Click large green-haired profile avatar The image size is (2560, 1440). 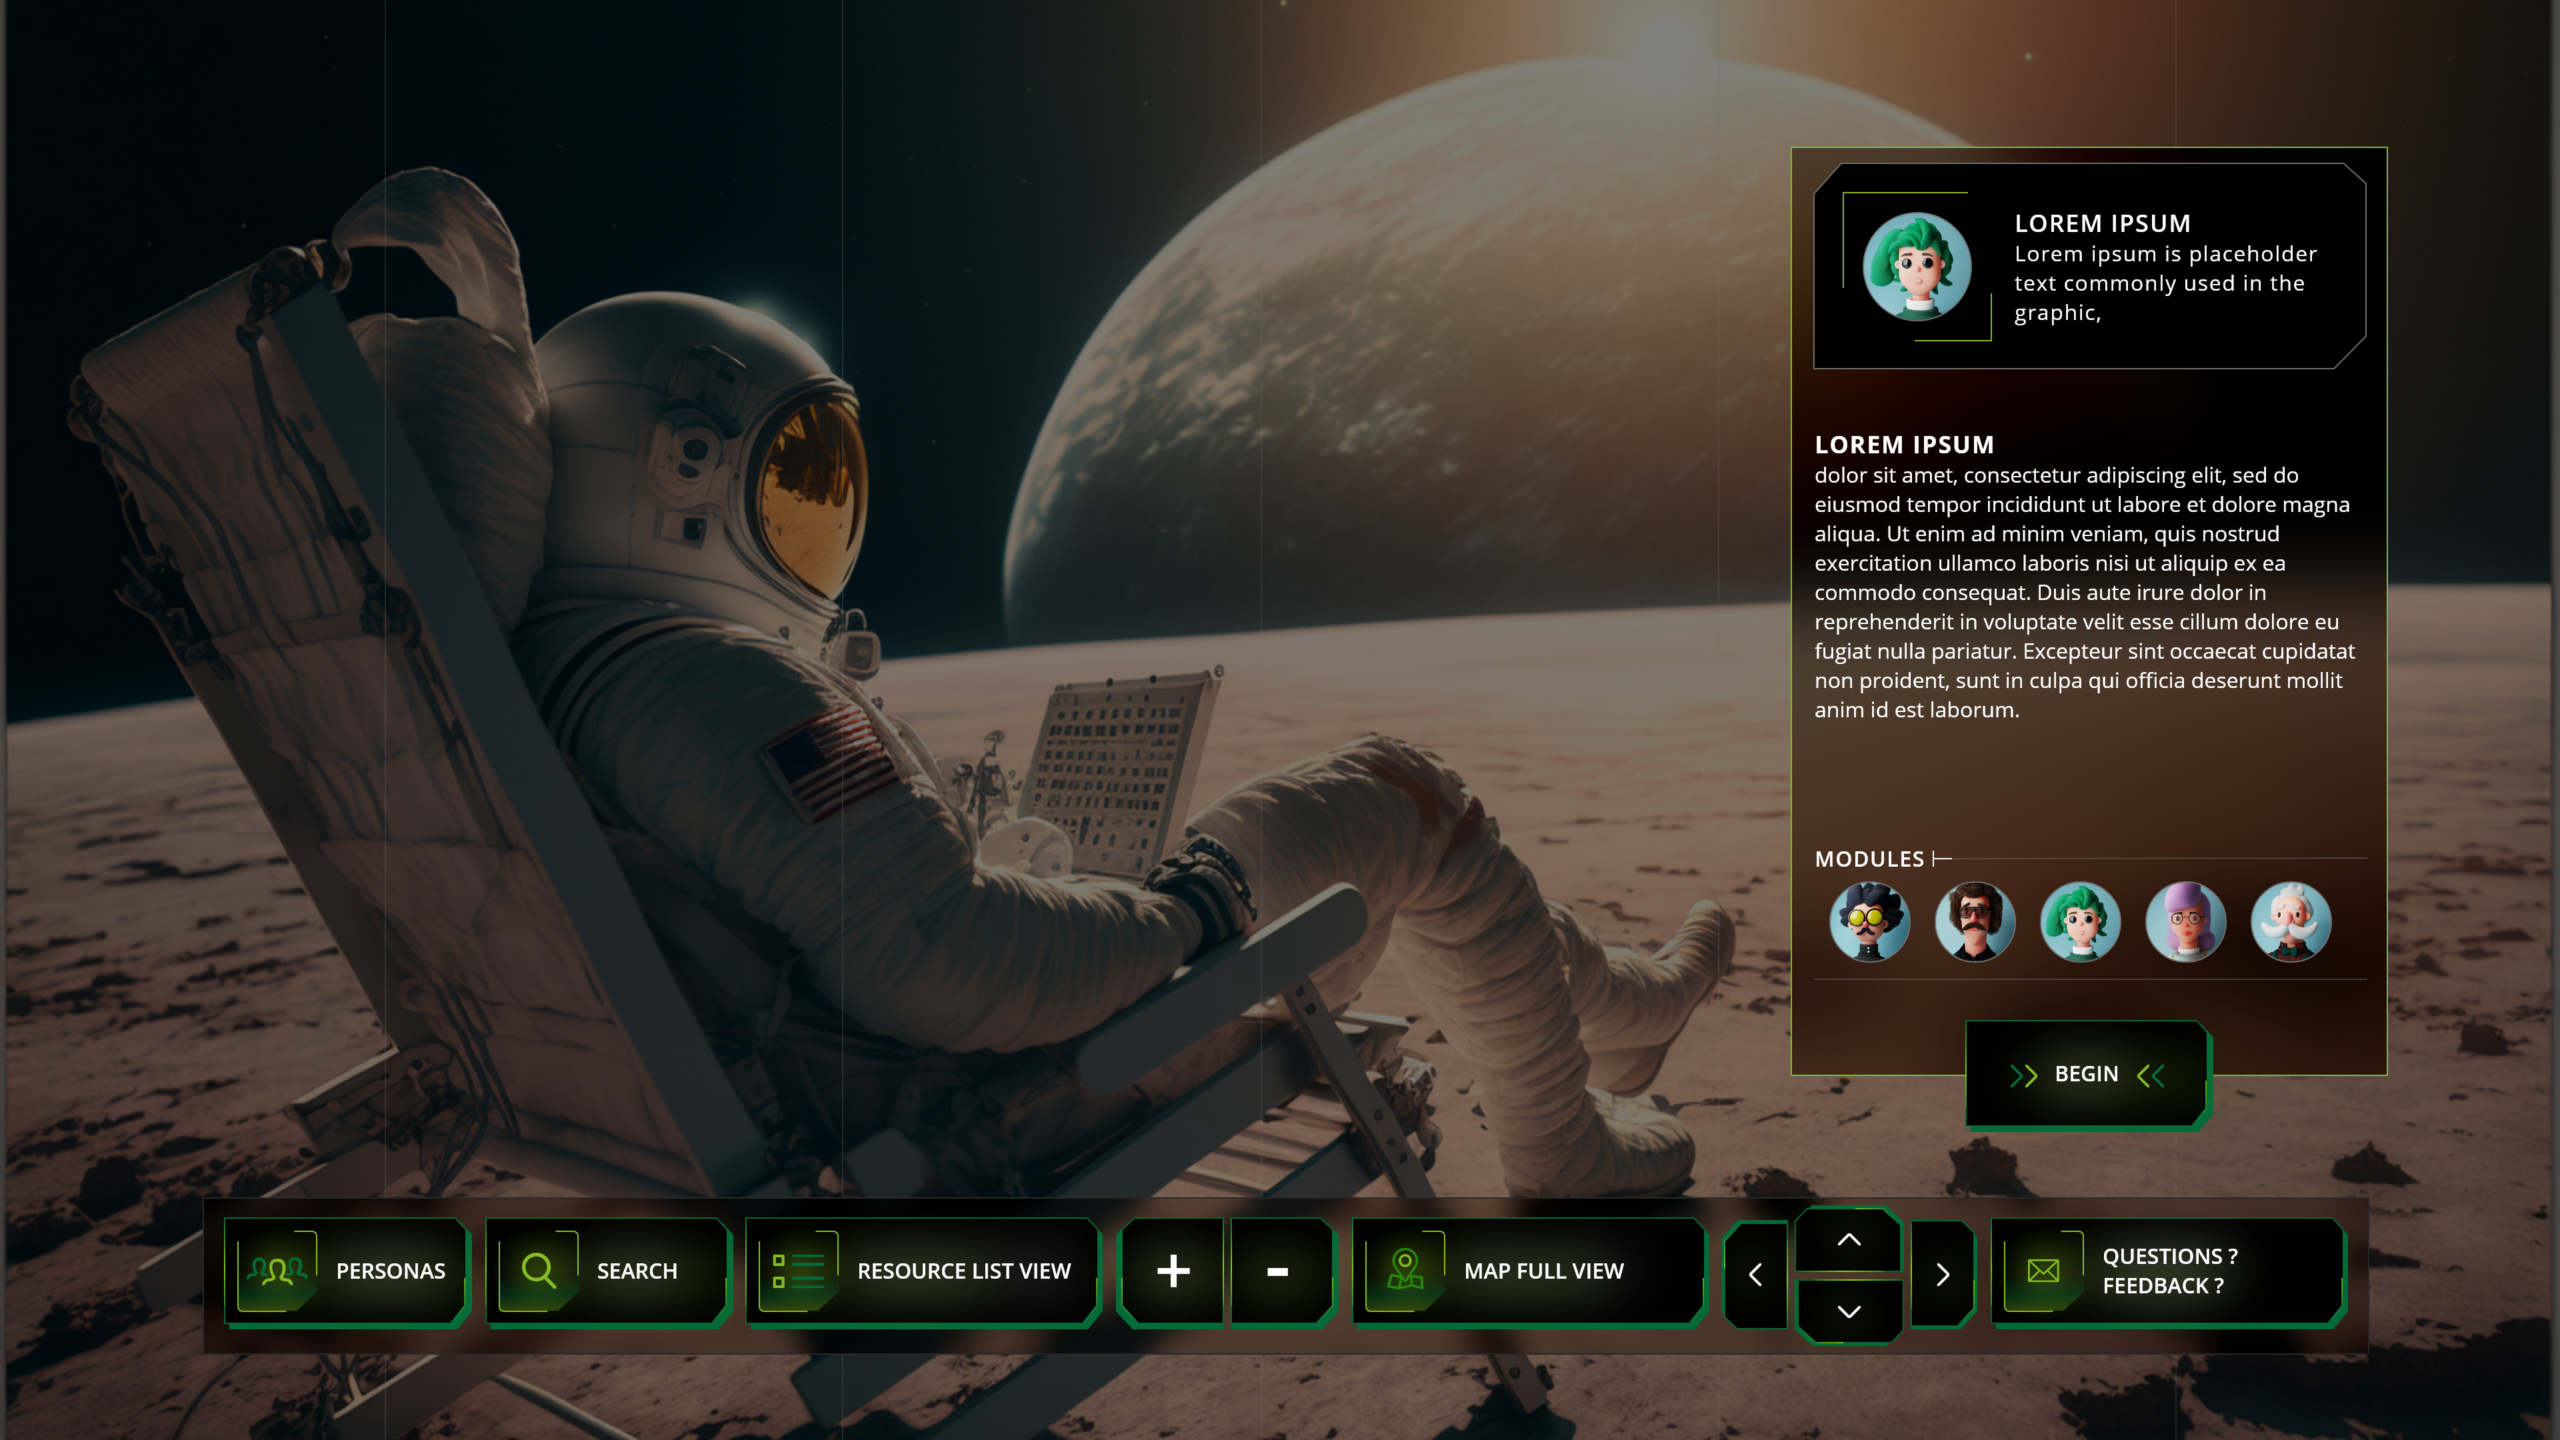pyautogui.click(x=1917, y=267)
